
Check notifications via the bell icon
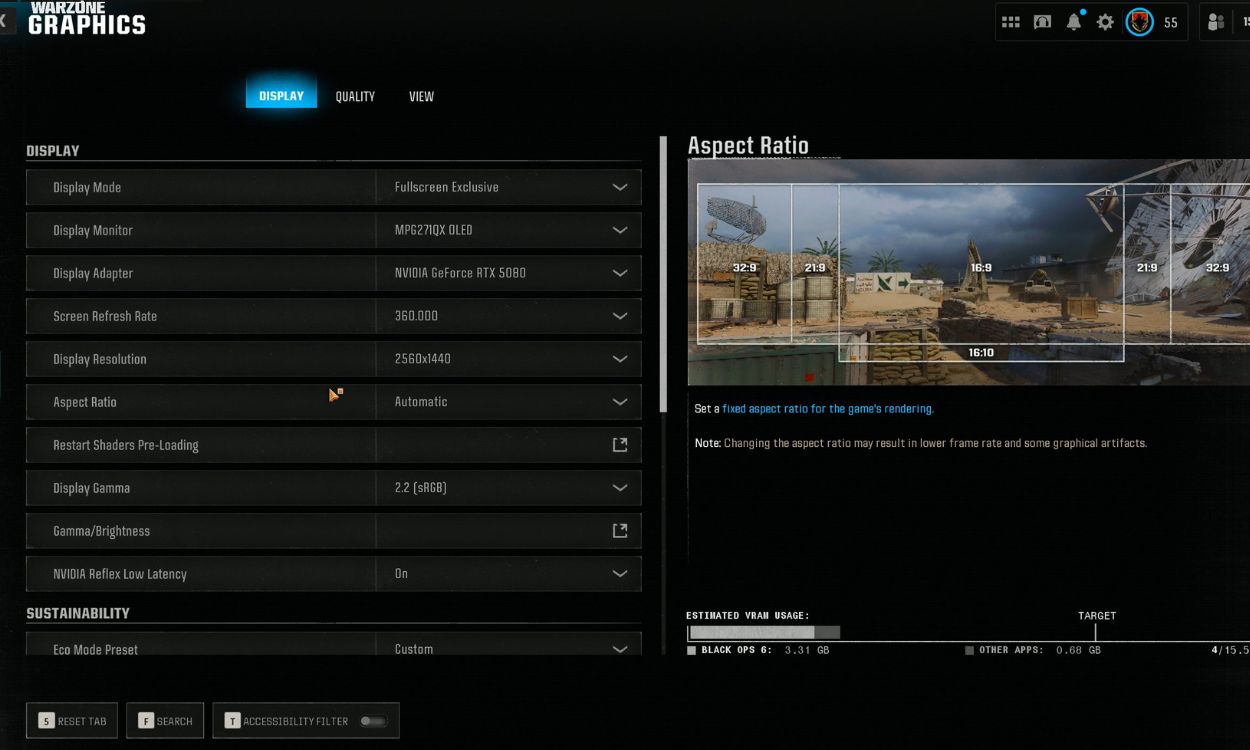tap(1072, 21)
